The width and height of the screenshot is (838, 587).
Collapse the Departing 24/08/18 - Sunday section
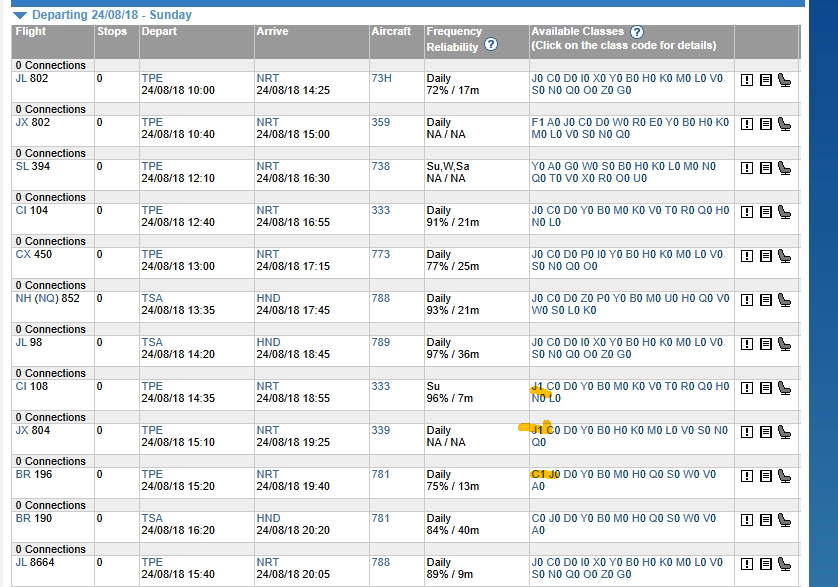[20, 15]
